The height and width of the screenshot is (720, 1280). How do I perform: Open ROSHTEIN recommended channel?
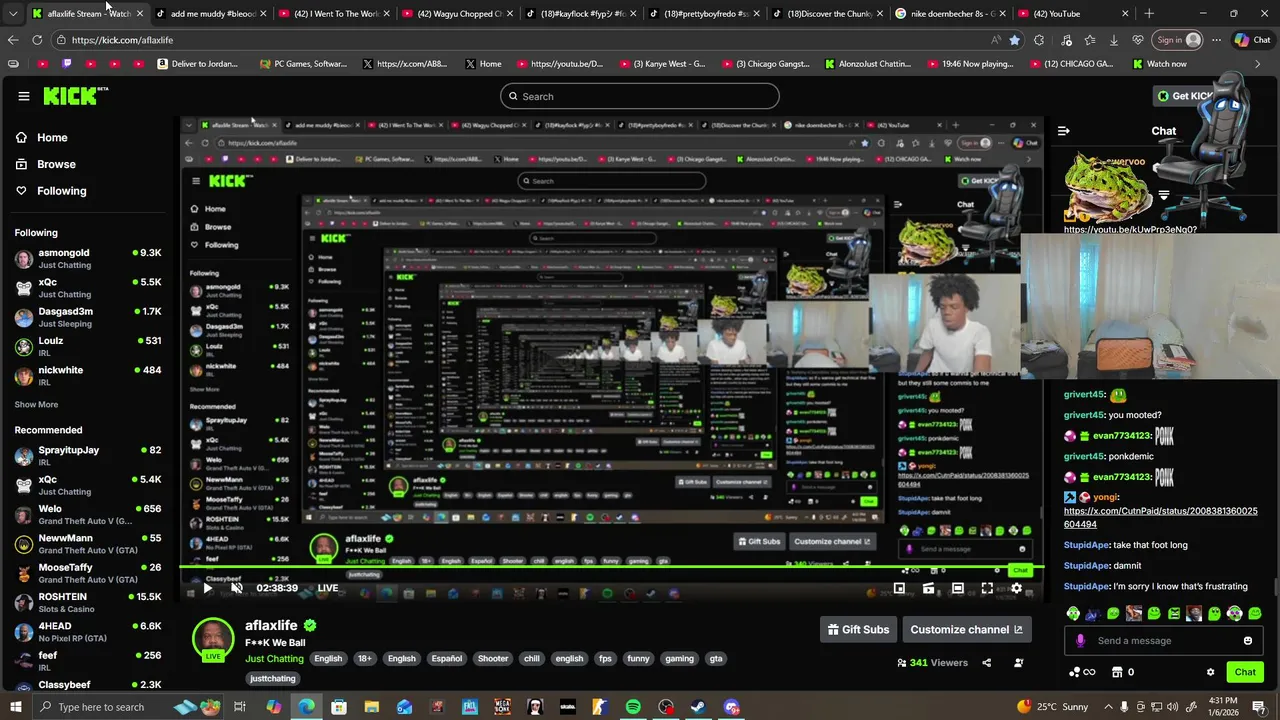tap(88, 603)
